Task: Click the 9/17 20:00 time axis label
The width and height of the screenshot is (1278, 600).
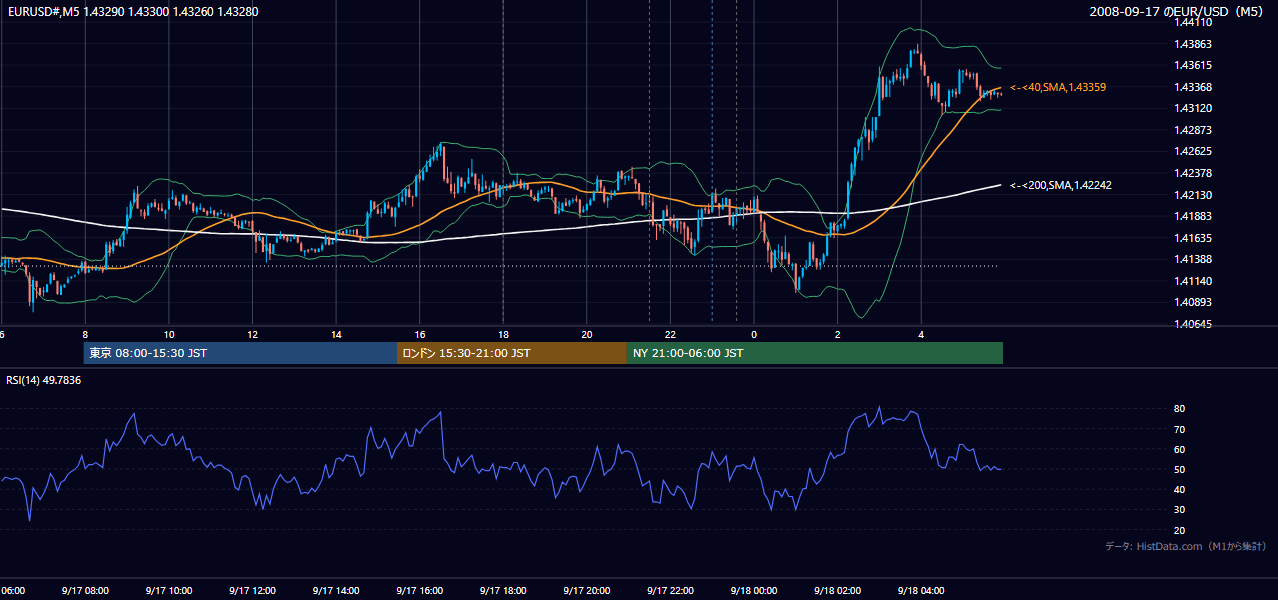Action: coord(587,590)
